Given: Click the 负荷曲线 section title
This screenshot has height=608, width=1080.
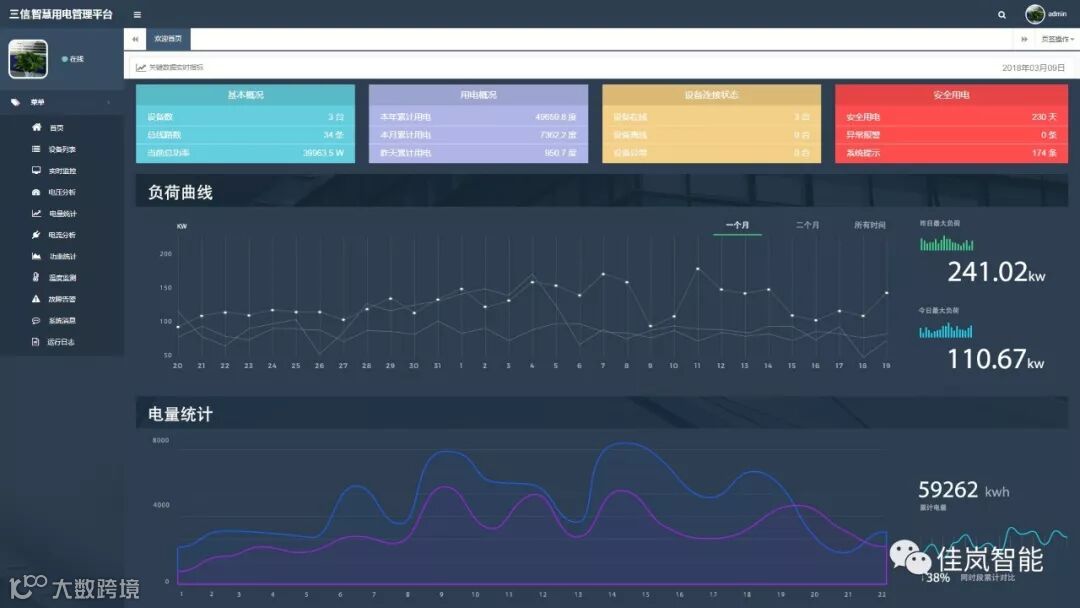Looking at the screenshot, I should pos(180,192).
